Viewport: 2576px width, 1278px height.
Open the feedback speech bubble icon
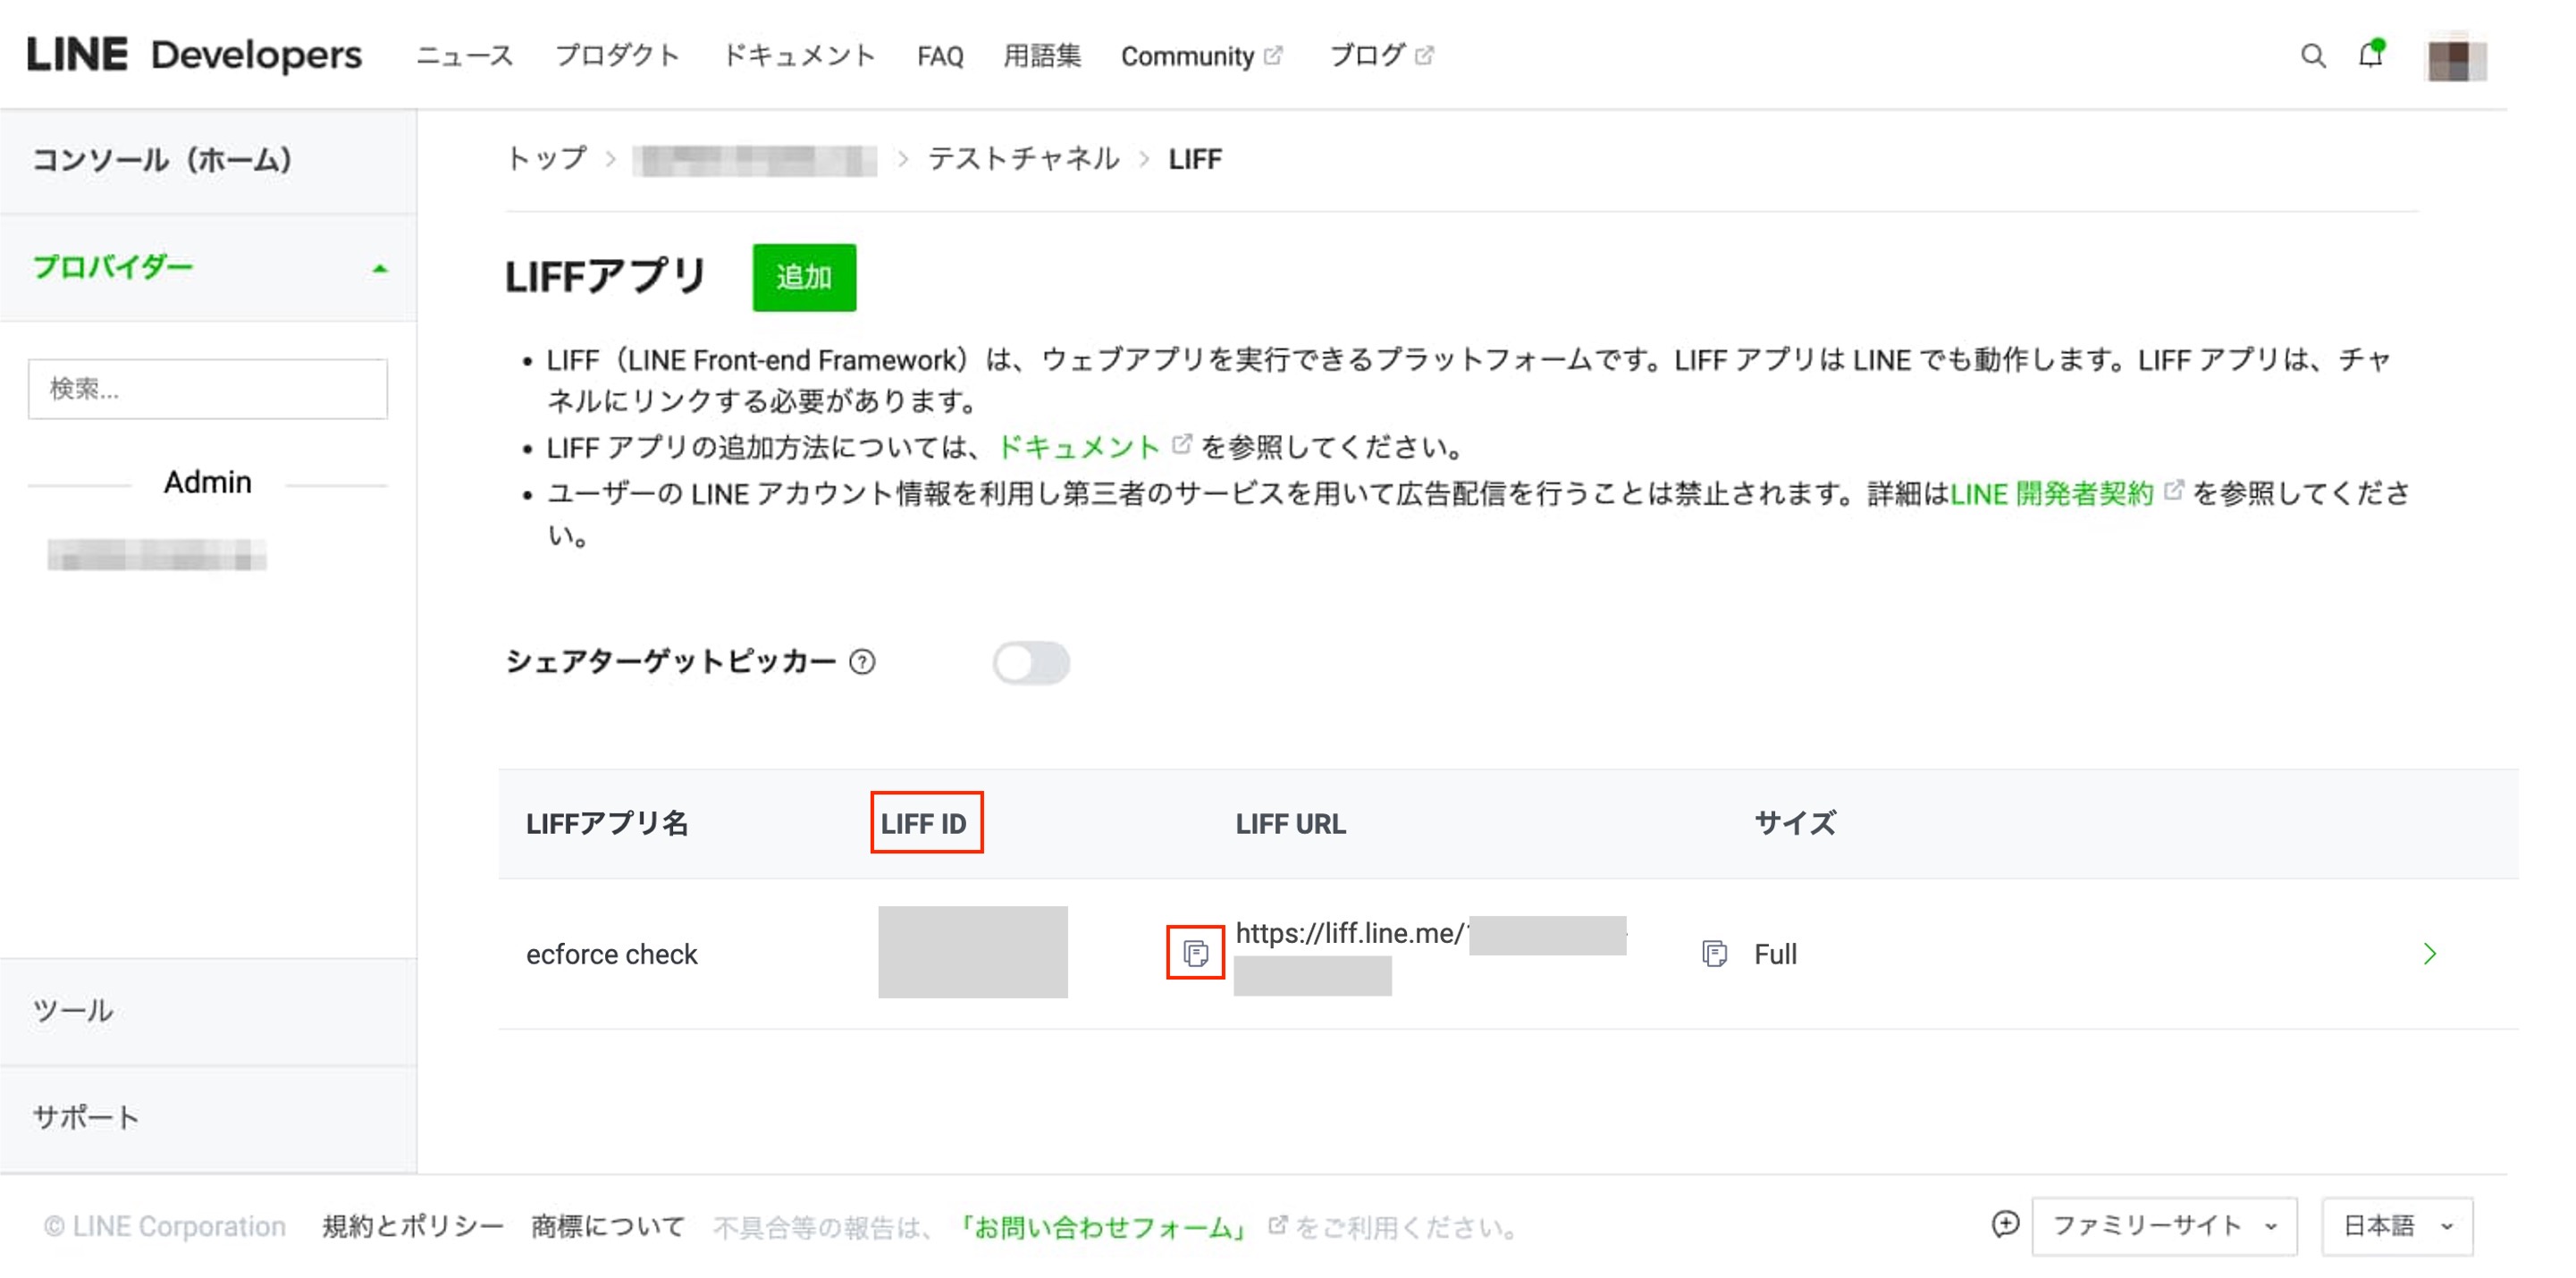[2004, 1224]
